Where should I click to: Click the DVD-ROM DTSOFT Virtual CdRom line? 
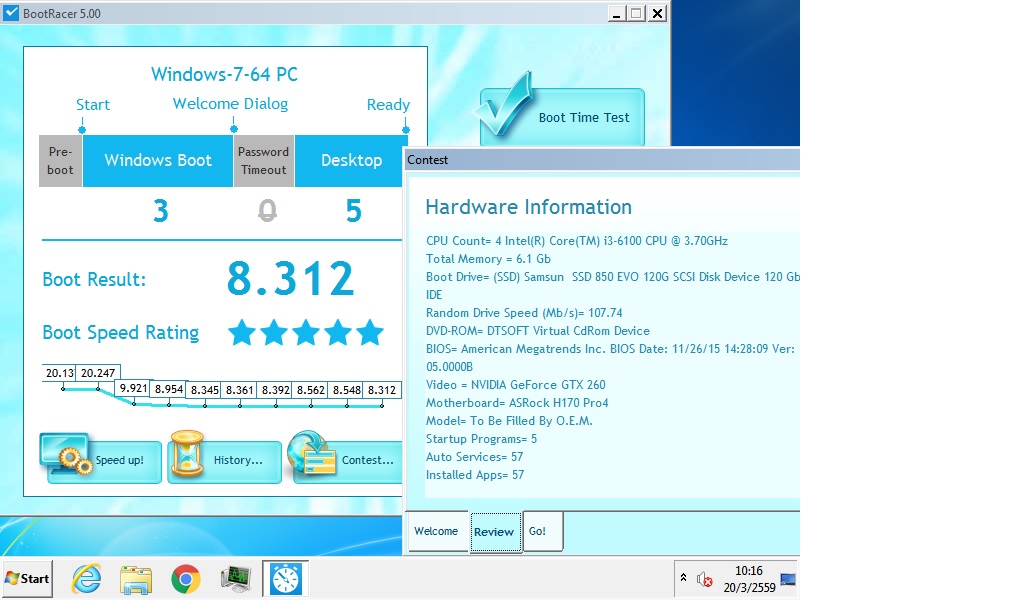click(x=538, y=330)
